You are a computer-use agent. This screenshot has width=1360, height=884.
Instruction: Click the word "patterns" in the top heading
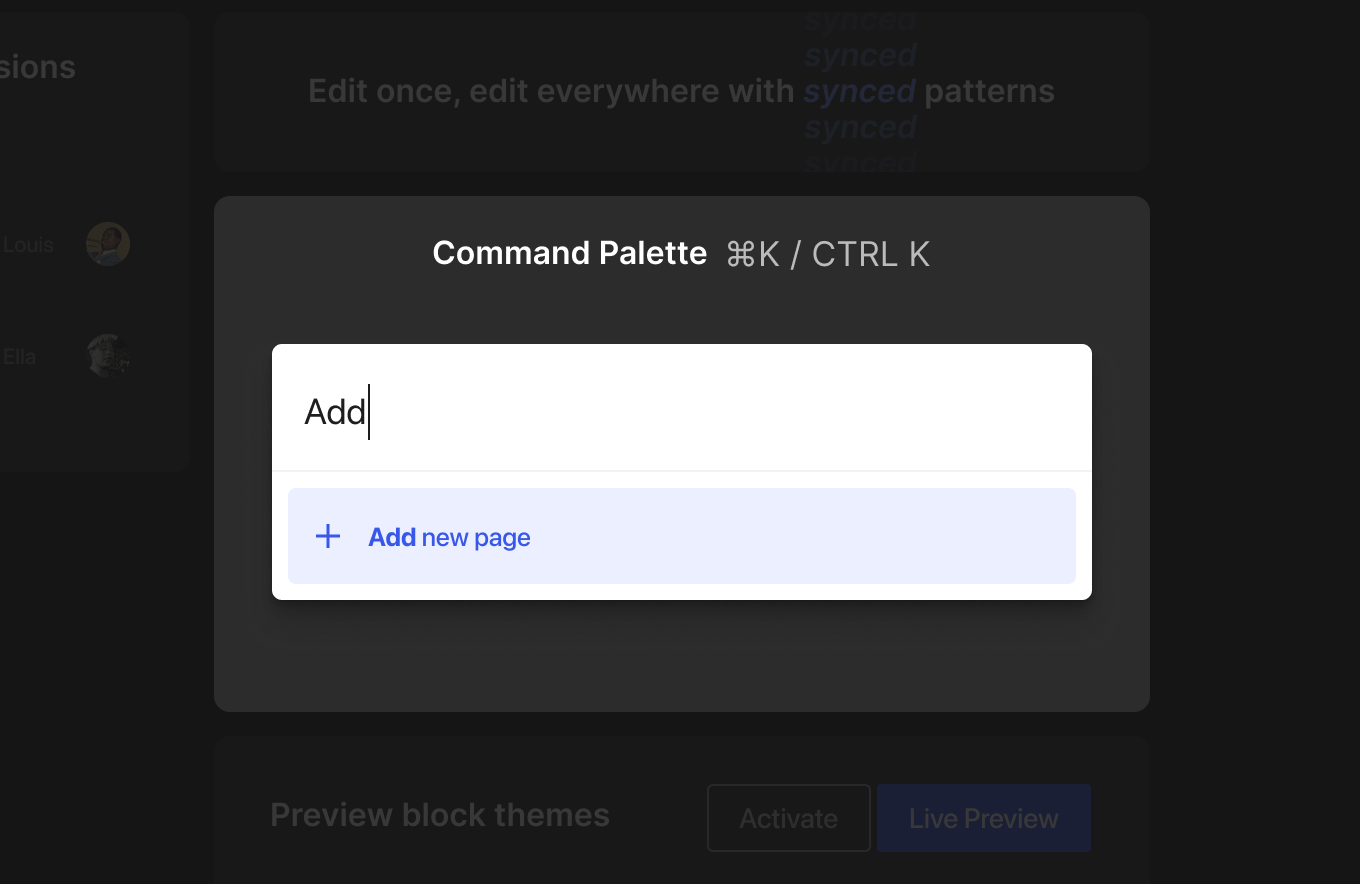pyautogui.click(x=989, y=91)
